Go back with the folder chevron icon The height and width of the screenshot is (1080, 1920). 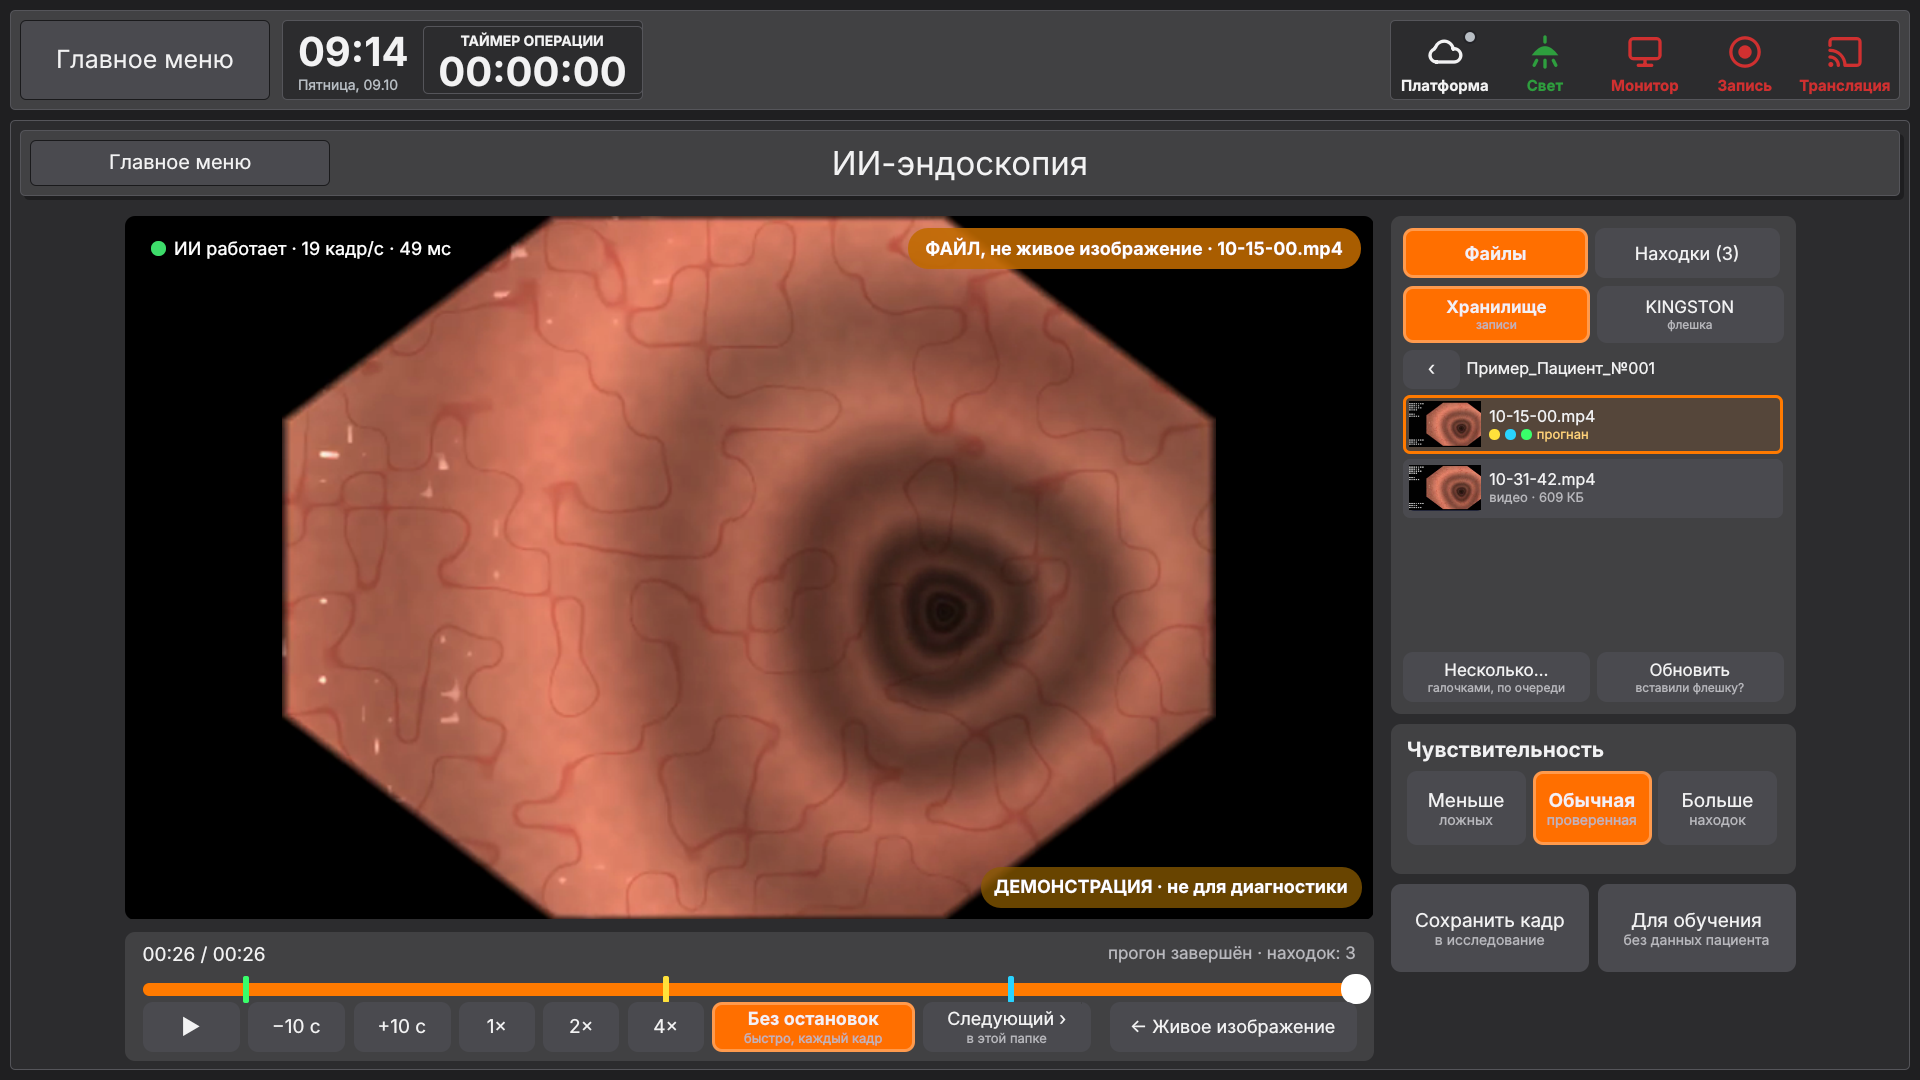click(1431, 369)
